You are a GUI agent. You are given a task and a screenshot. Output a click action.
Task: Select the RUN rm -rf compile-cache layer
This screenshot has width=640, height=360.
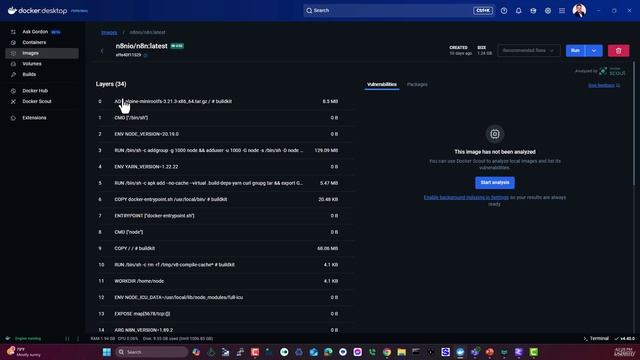[x=224, y=264]
